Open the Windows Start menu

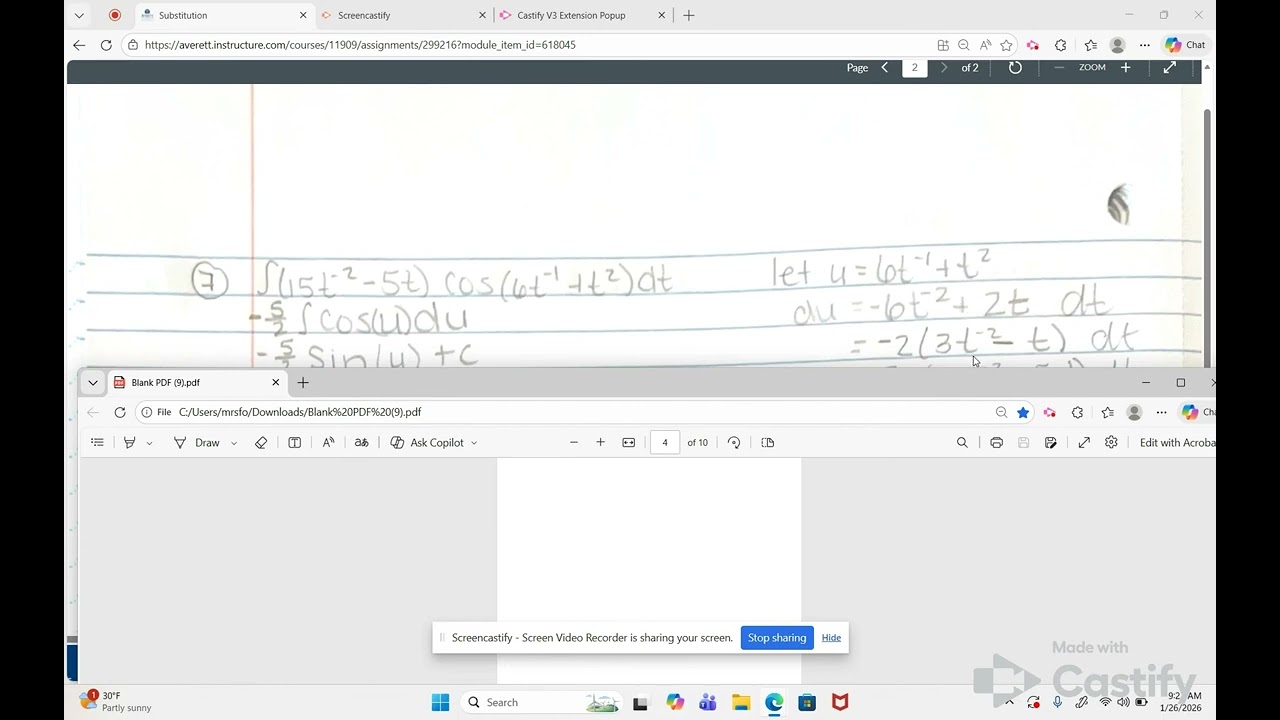[x=440, y=702]
